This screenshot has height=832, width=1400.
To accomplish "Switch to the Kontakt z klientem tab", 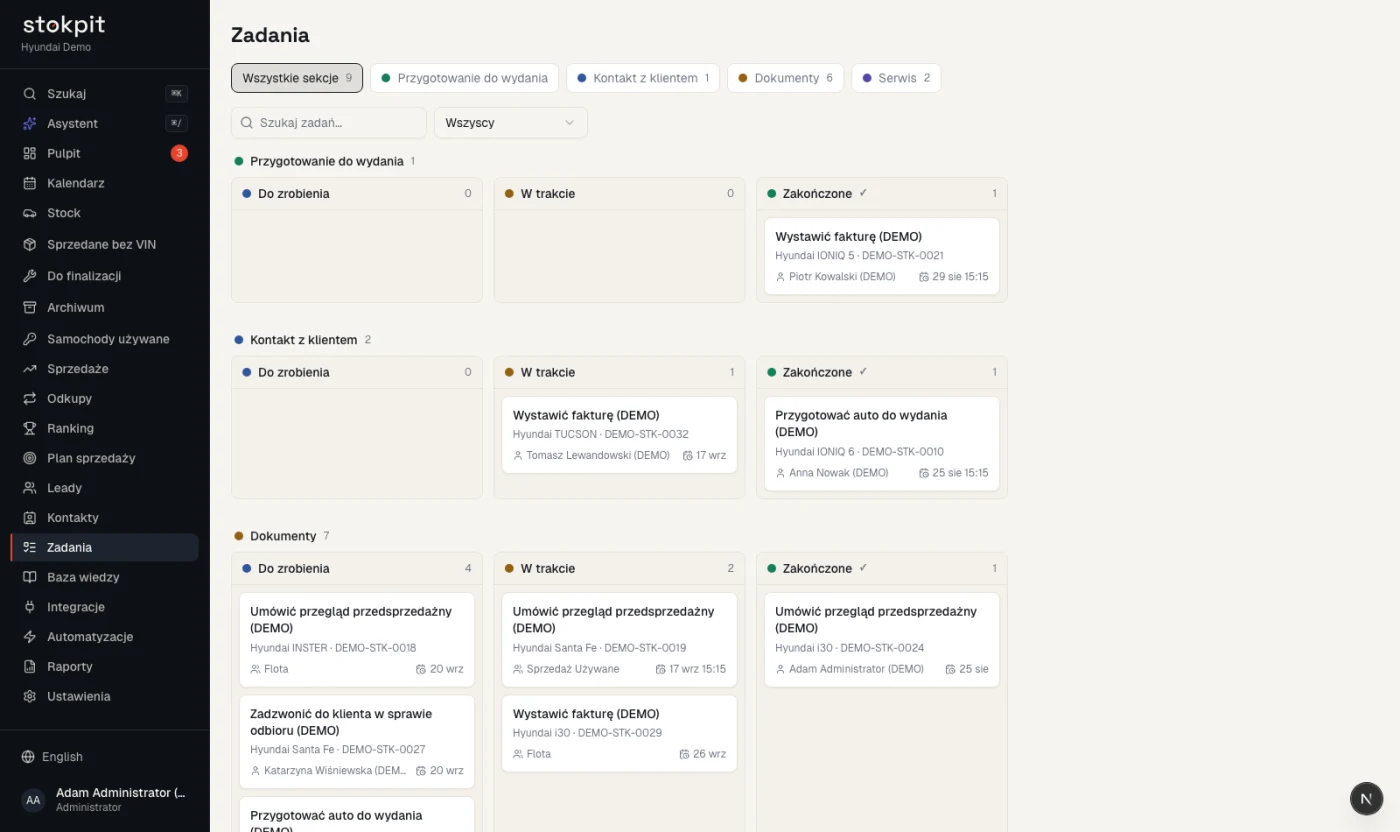I will click(643, 78).
